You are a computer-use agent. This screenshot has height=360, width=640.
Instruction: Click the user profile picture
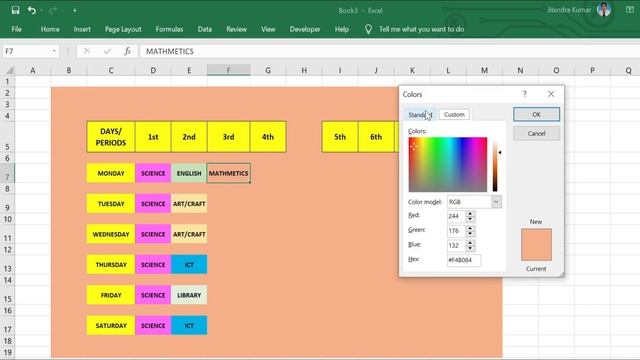click(x=604, y=9)
